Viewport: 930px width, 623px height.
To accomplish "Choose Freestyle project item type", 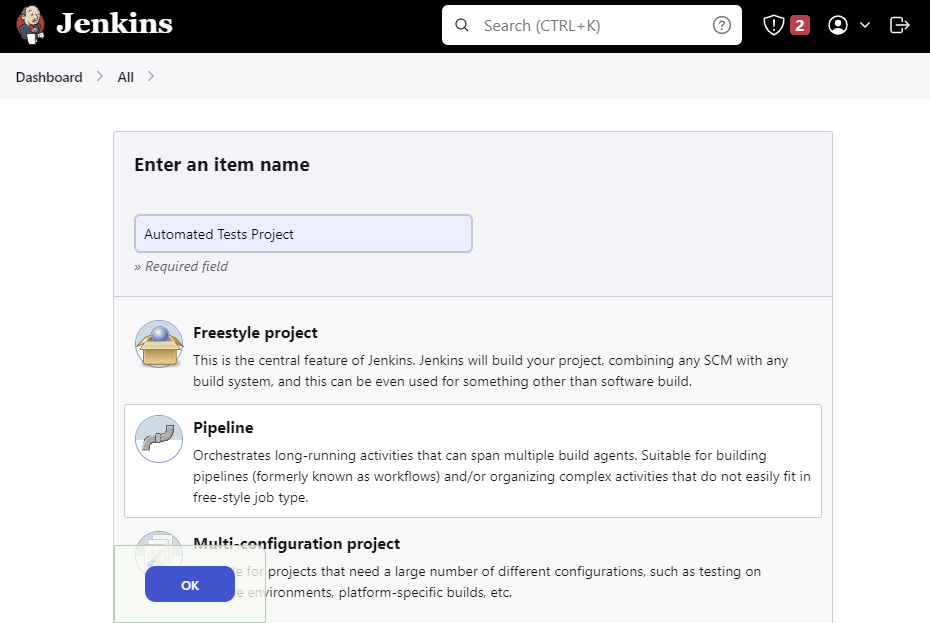I will [255, 333].
